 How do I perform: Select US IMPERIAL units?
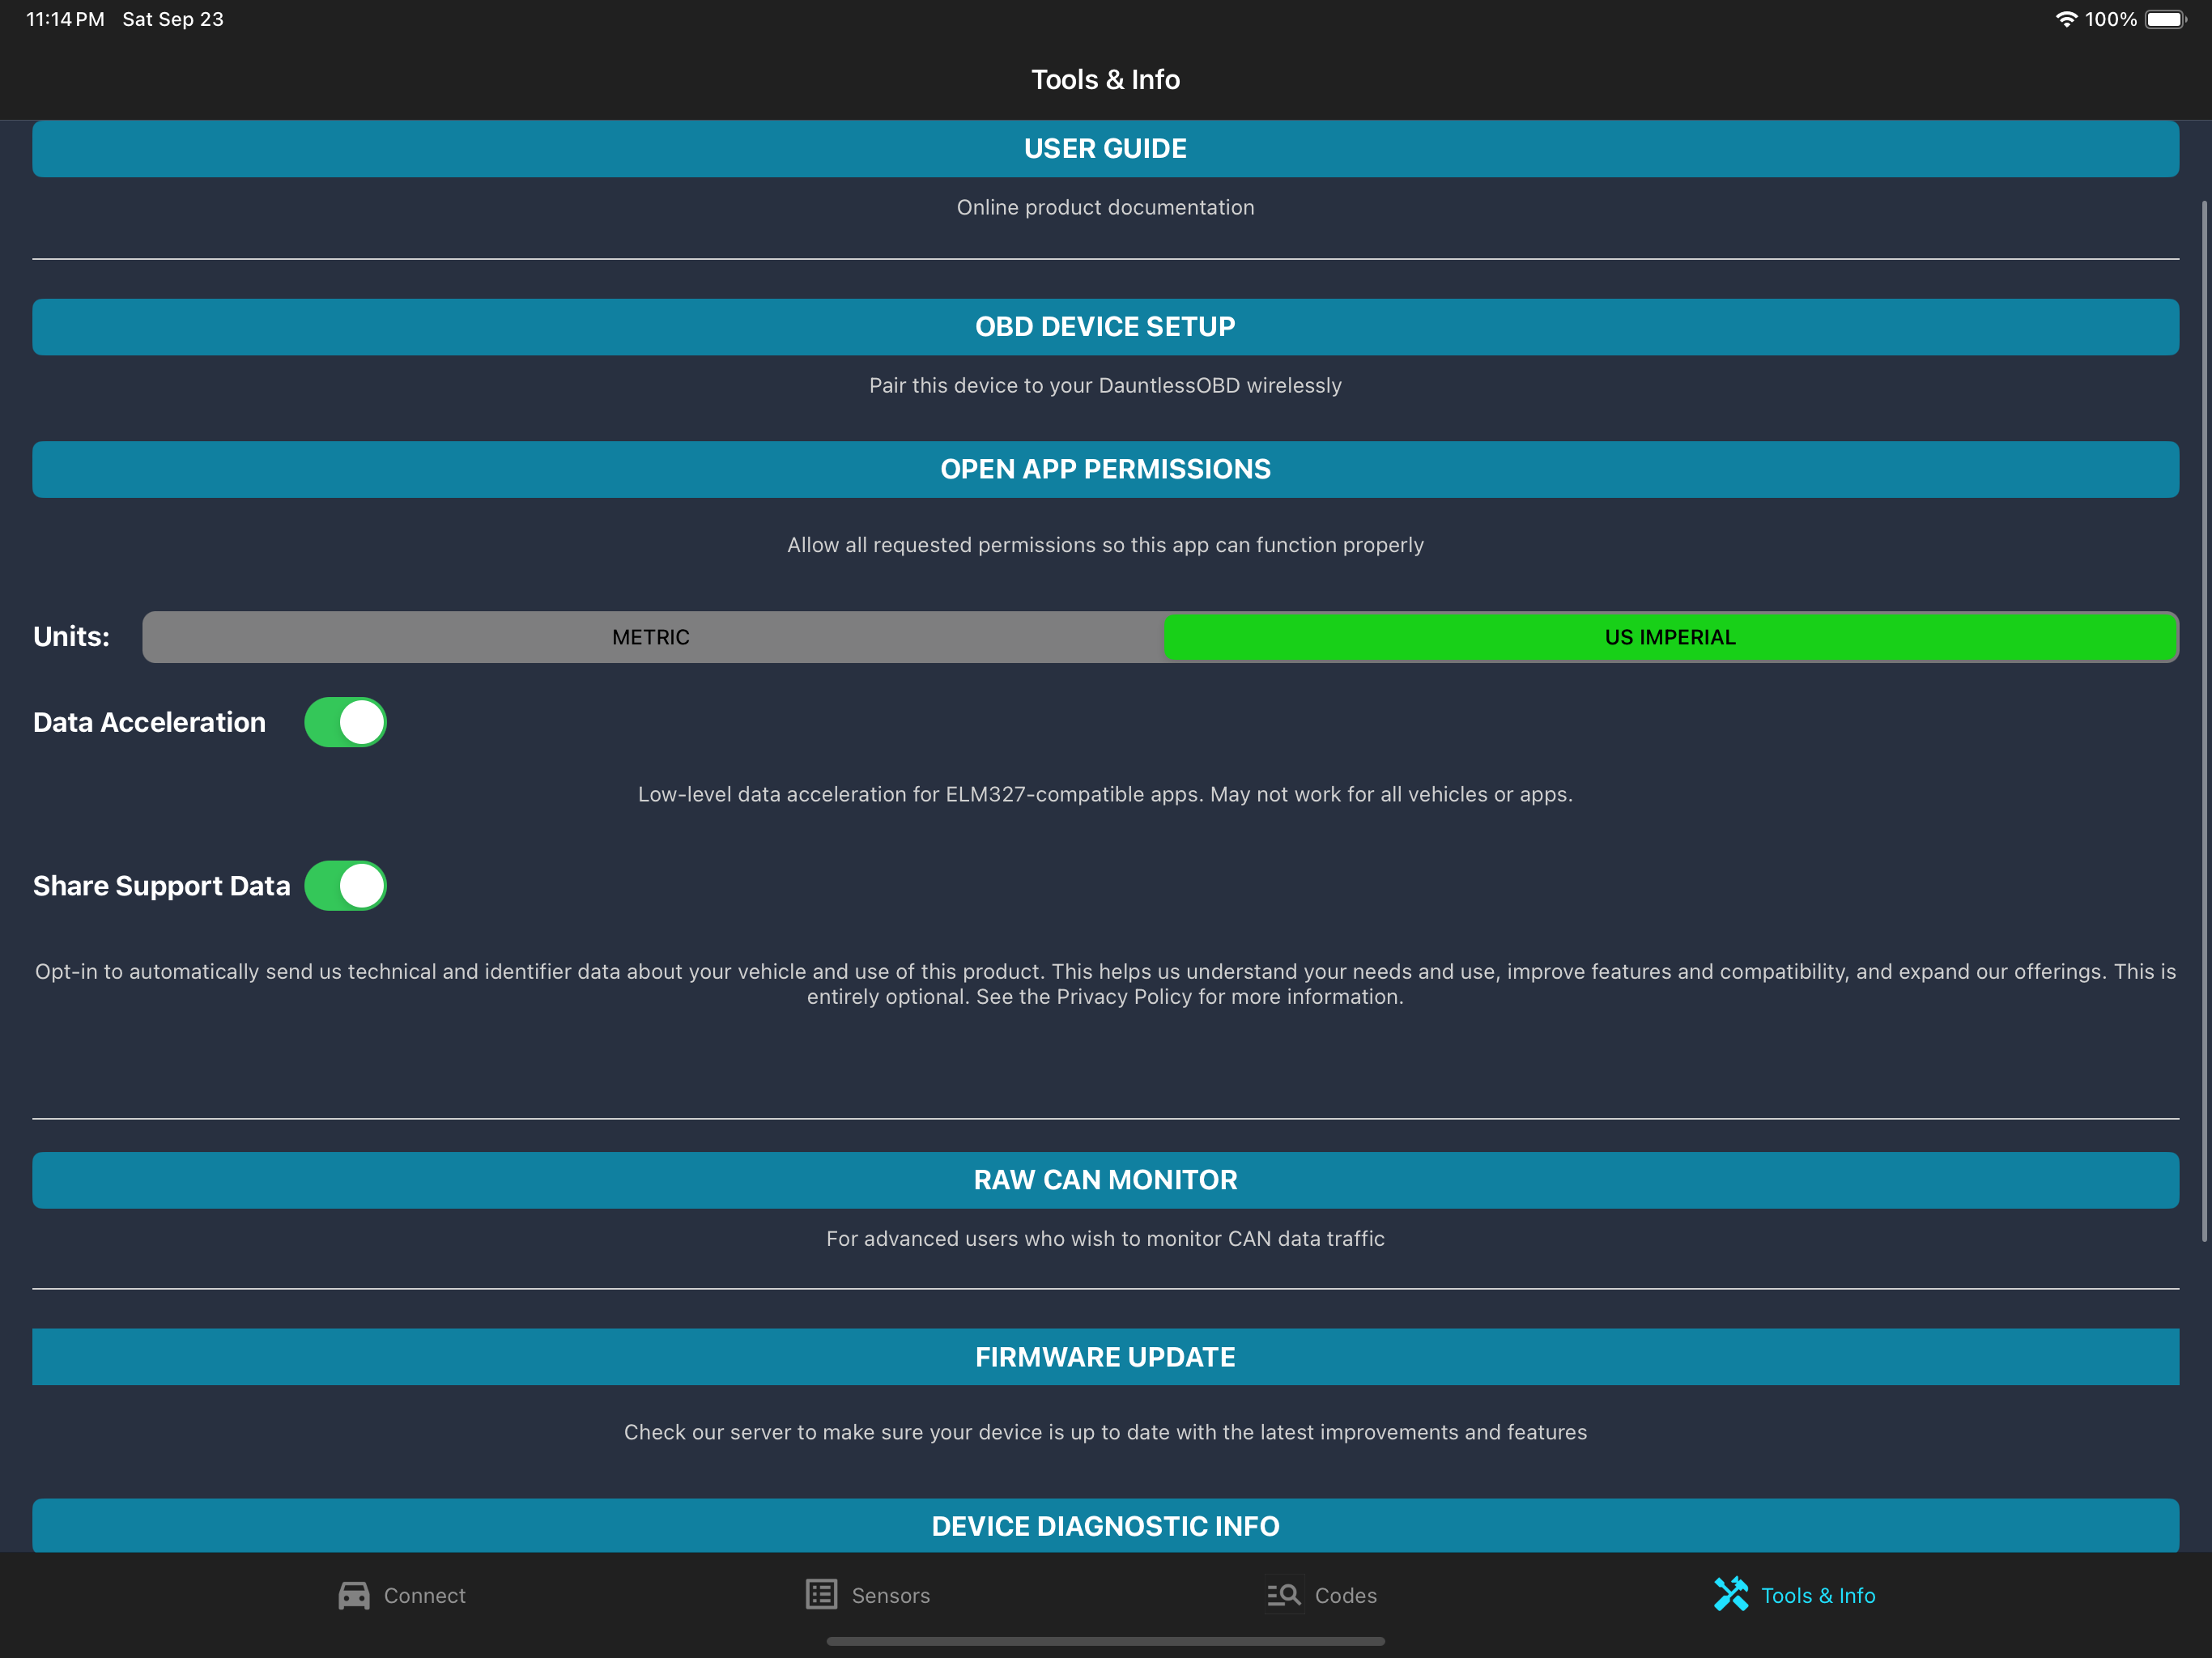pos(1670,637)
